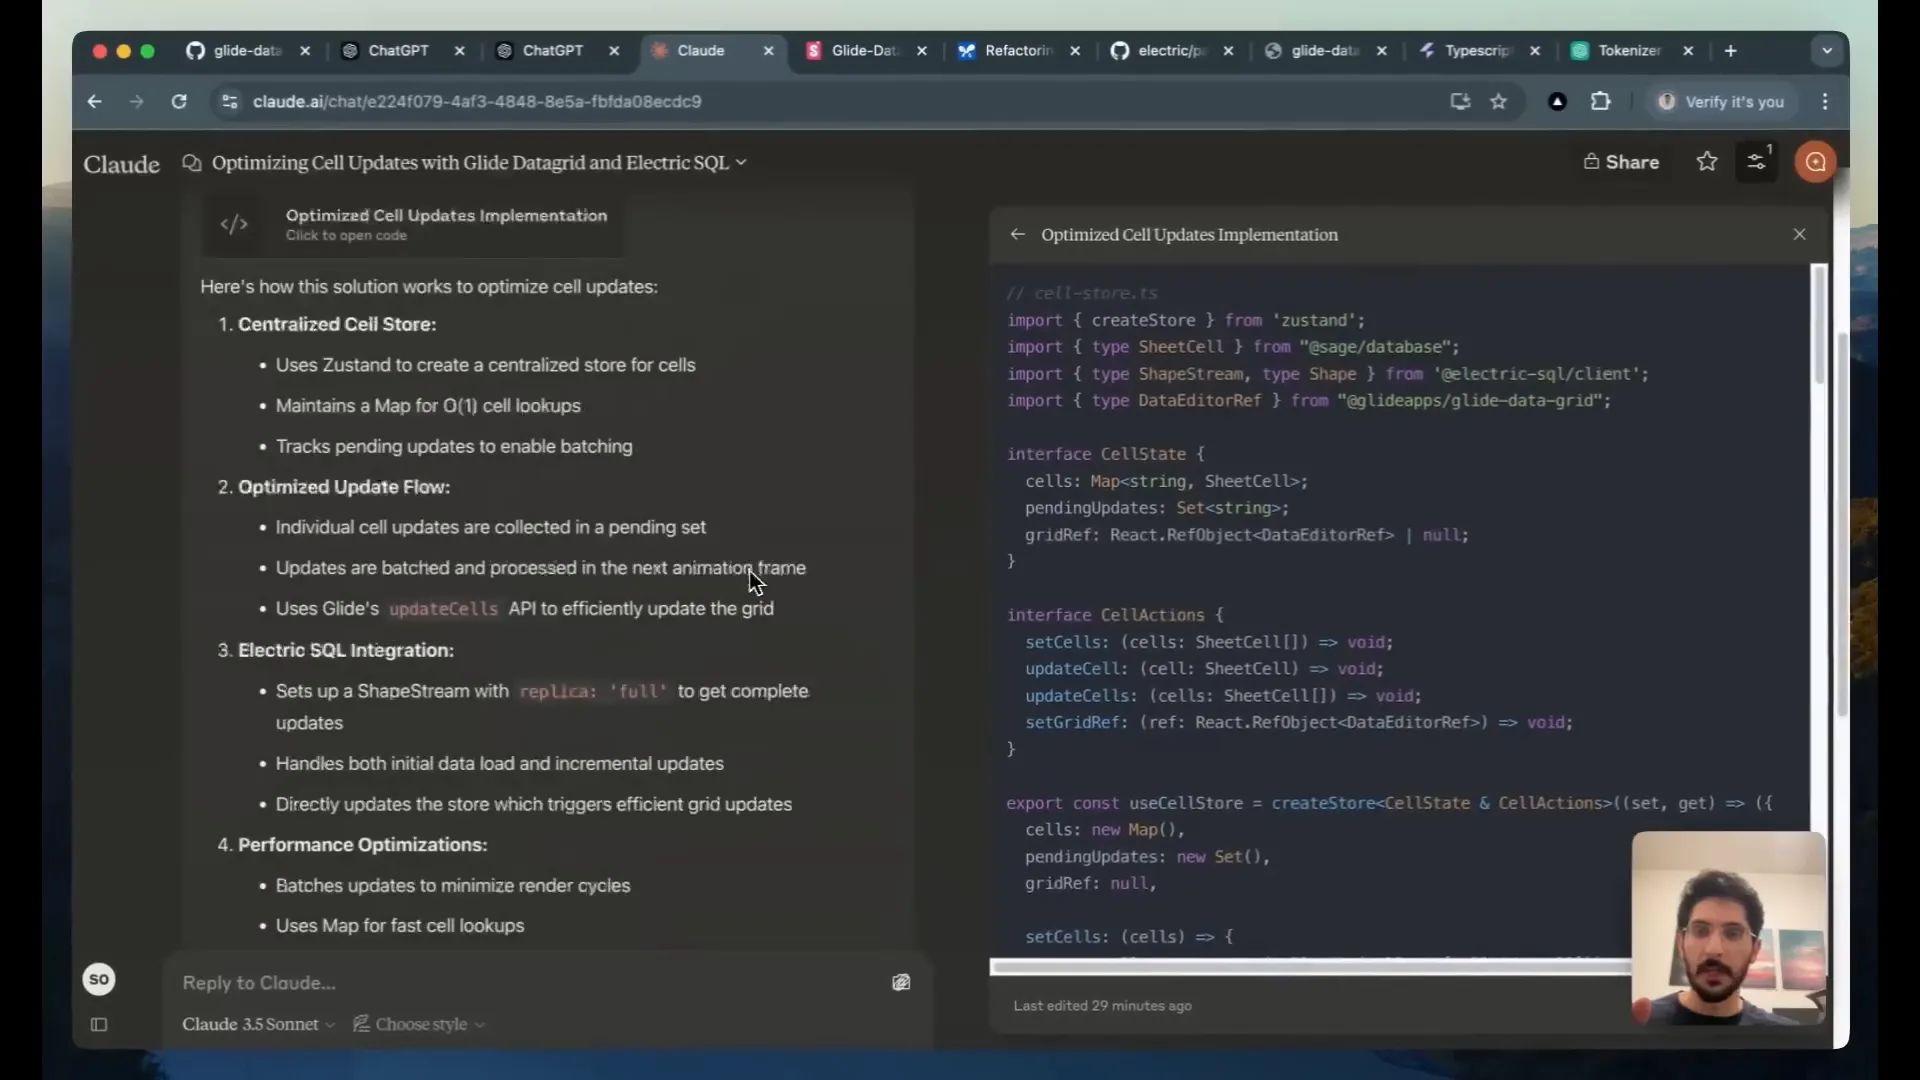Click the Claude tab favicon
This screenshot has height=1080, width=1920.
tap(660, 51)
